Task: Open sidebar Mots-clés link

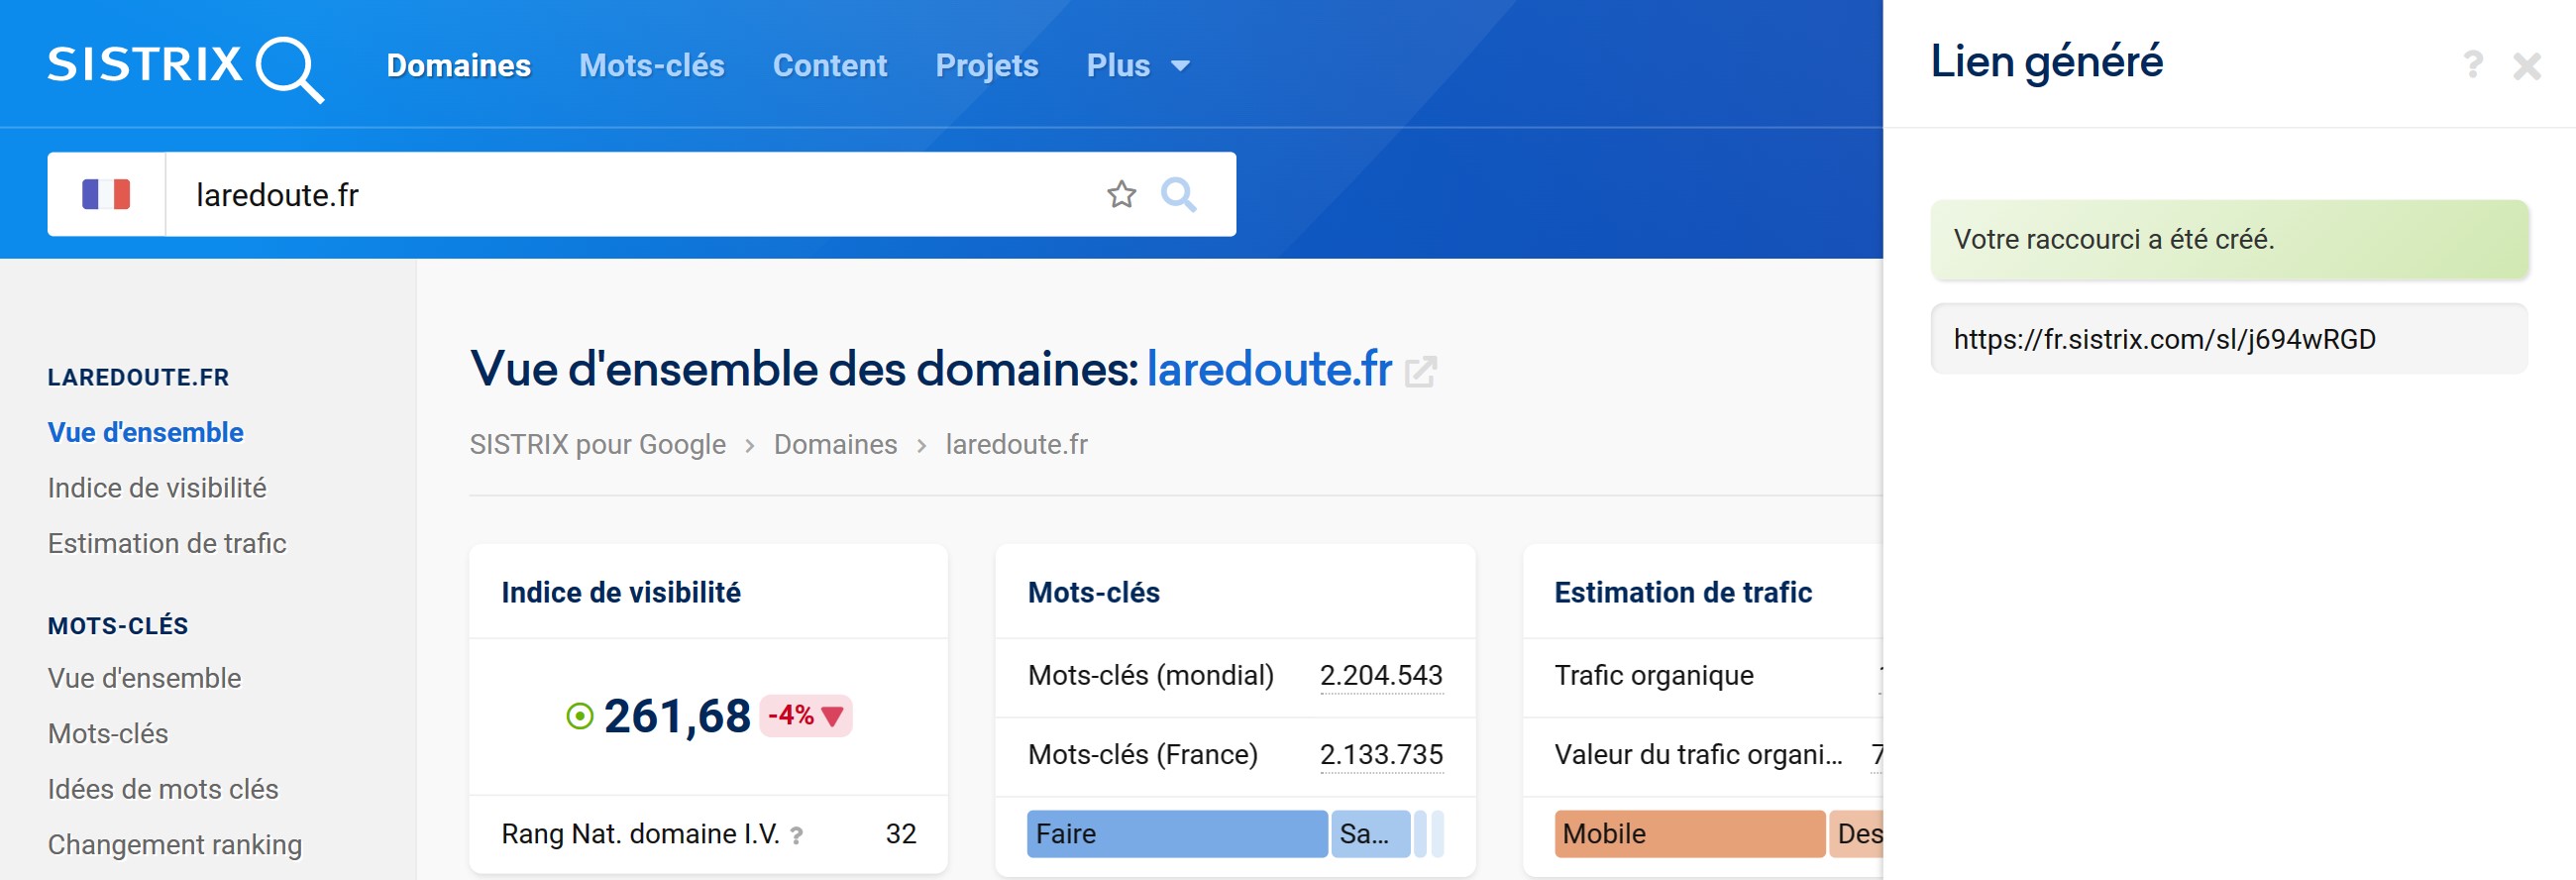Action: [108, 734]
